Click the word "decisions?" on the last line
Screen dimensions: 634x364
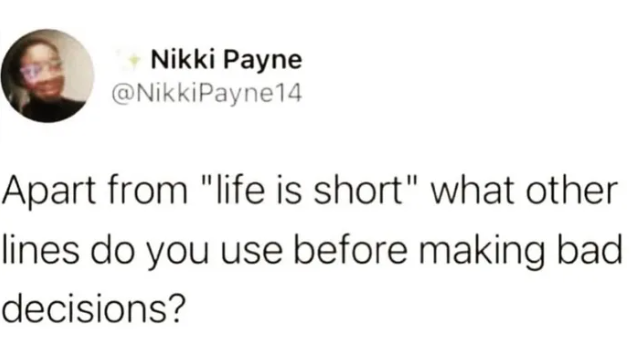(93, 308)
